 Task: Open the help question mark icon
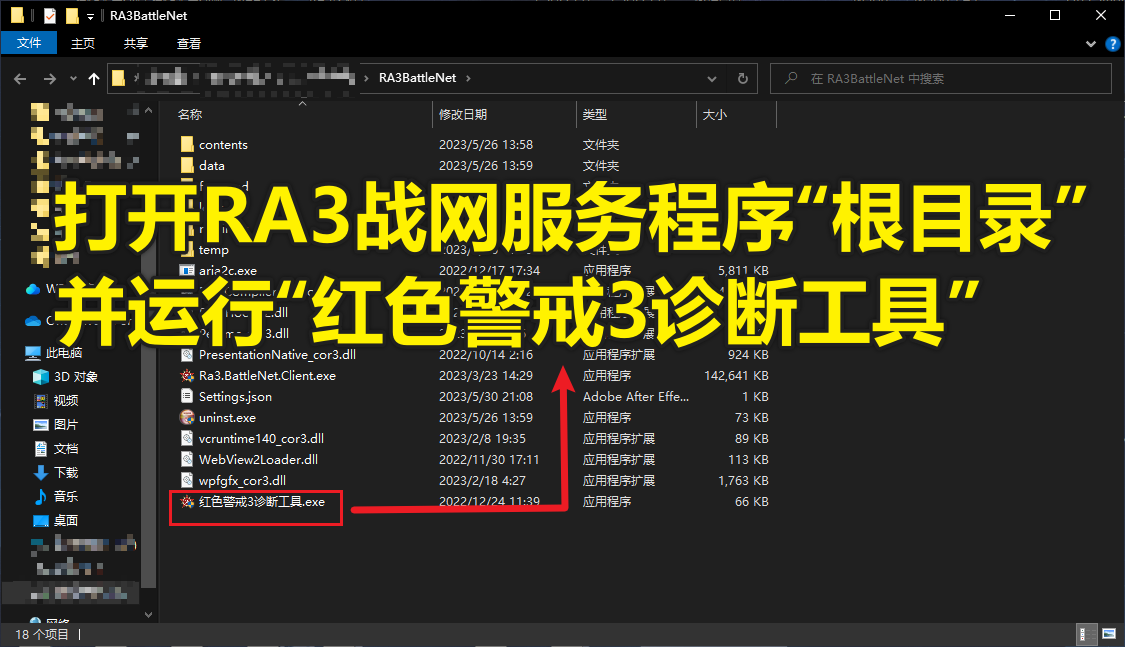click(1113, 44)
